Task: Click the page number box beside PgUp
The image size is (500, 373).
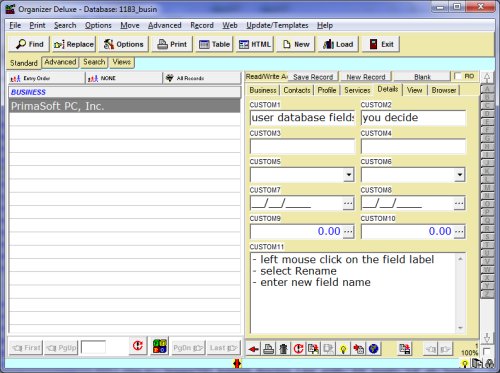Action: click(93, 348)
